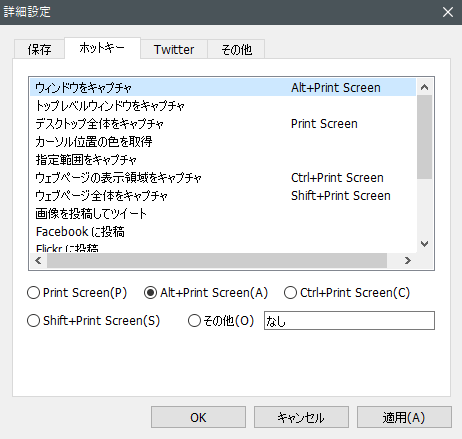This screenshot has width=462, height=439.
Task: Click the 適用(A) button
Action: tap(404, 417)
